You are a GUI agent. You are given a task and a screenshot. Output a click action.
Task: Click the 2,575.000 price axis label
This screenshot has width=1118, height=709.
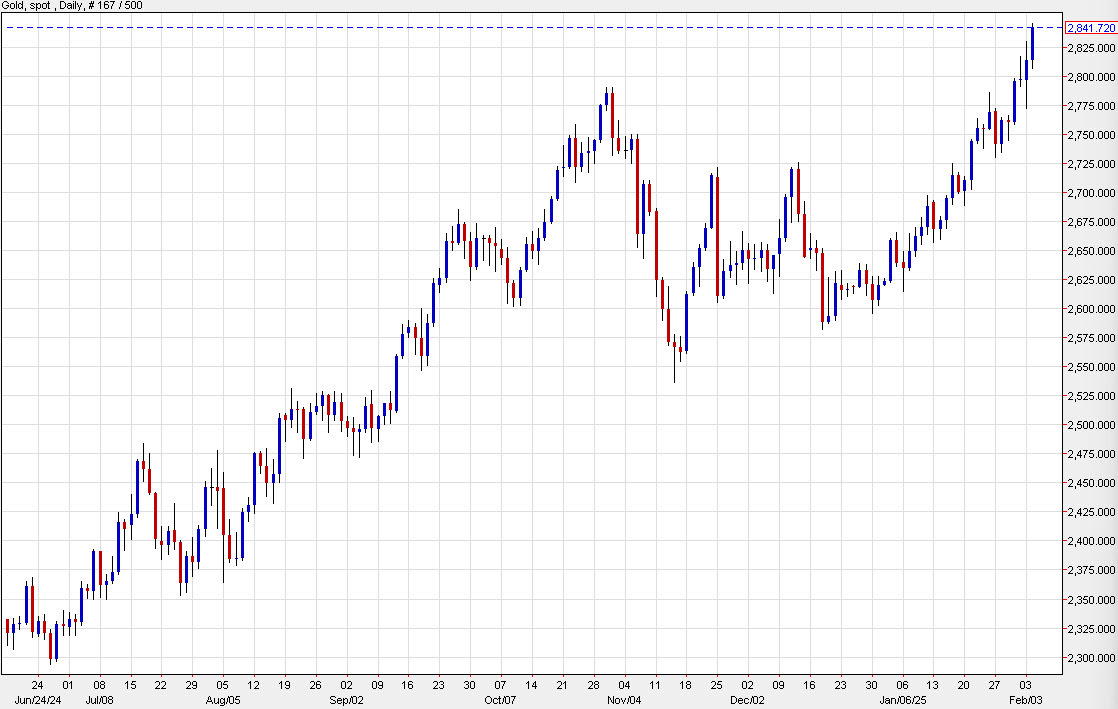click(1091, 338)
